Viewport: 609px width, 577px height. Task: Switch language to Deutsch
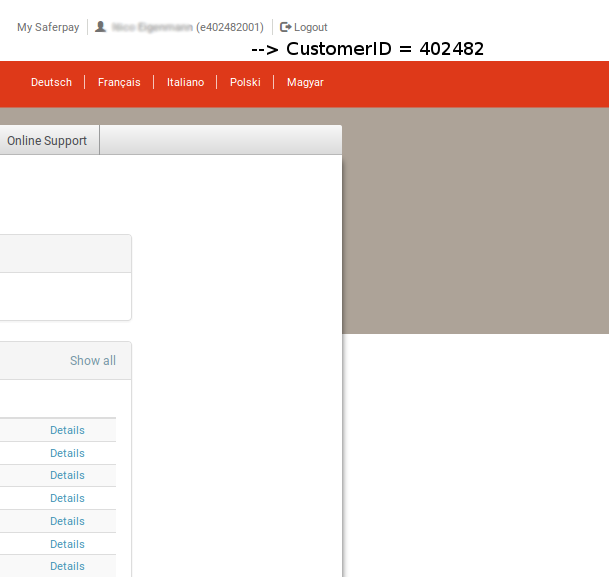click(x=51, y=82)
